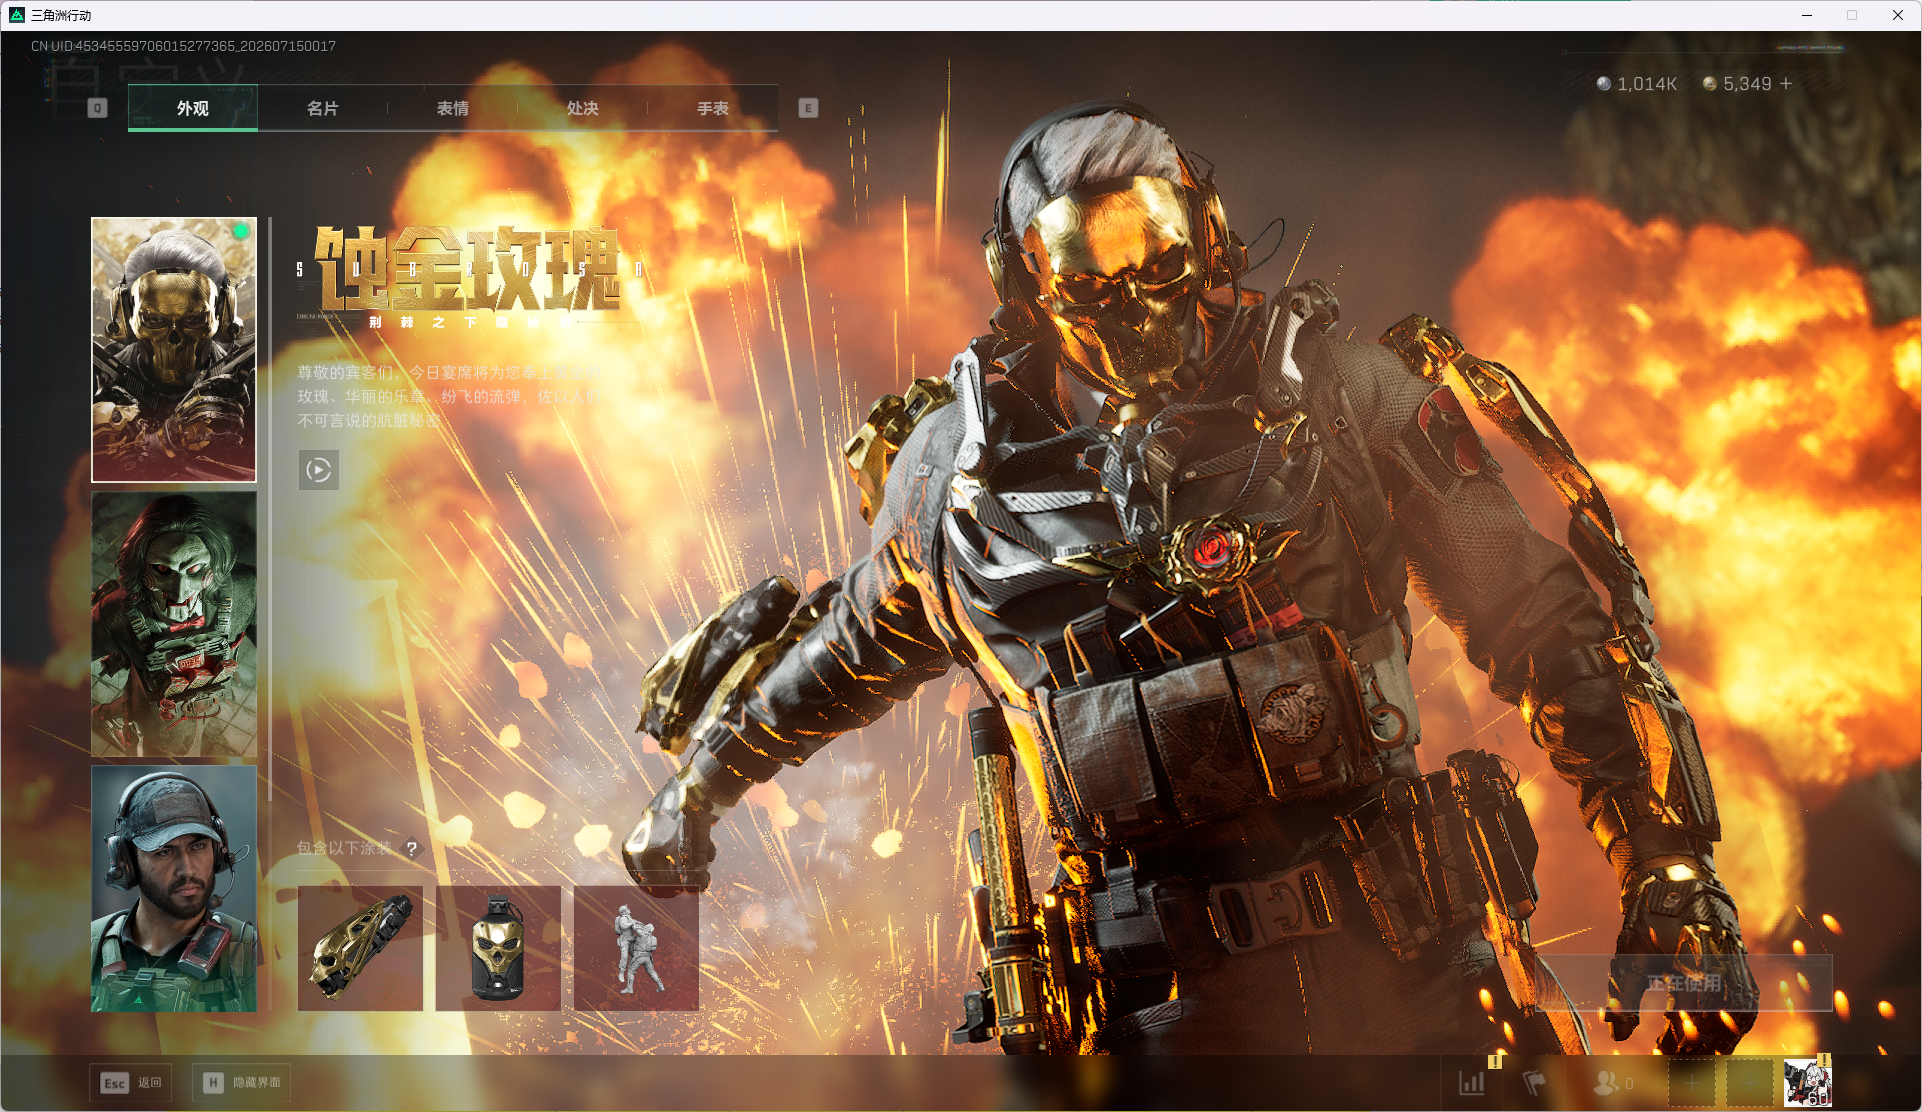This screenshot has width=1922, height=1112.
Task: Play the skin preview video
Action: 318,470
